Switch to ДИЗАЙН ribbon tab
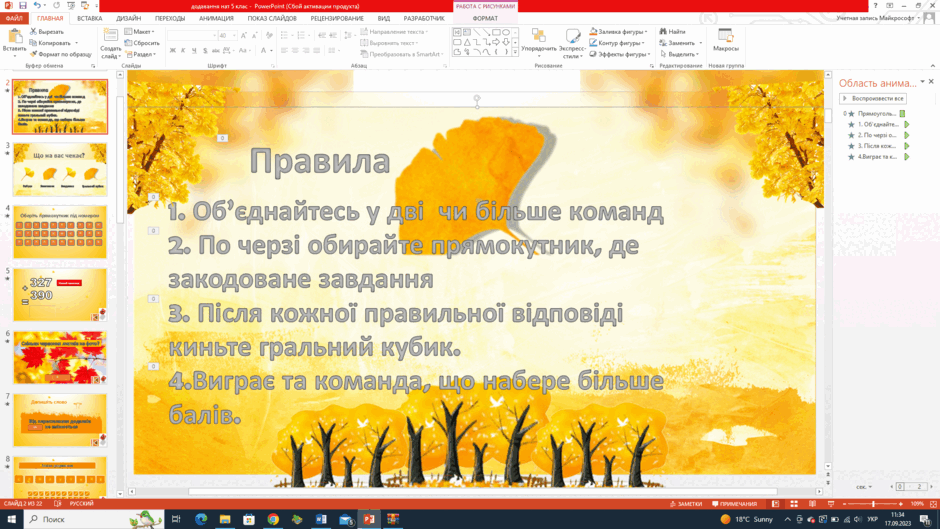 tap(128, 19)
